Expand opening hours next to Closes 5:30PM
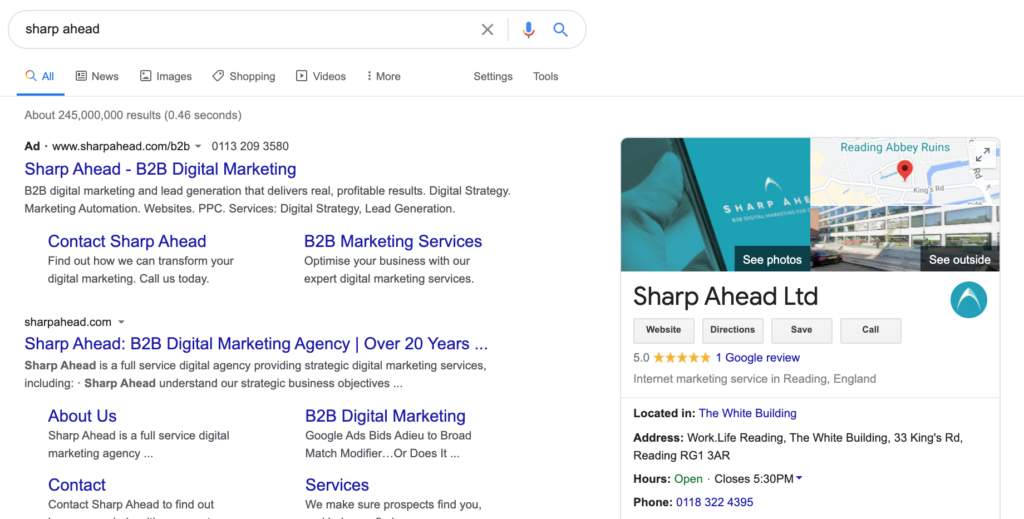Screen dimensions: 1024x519 pos(799,479)
